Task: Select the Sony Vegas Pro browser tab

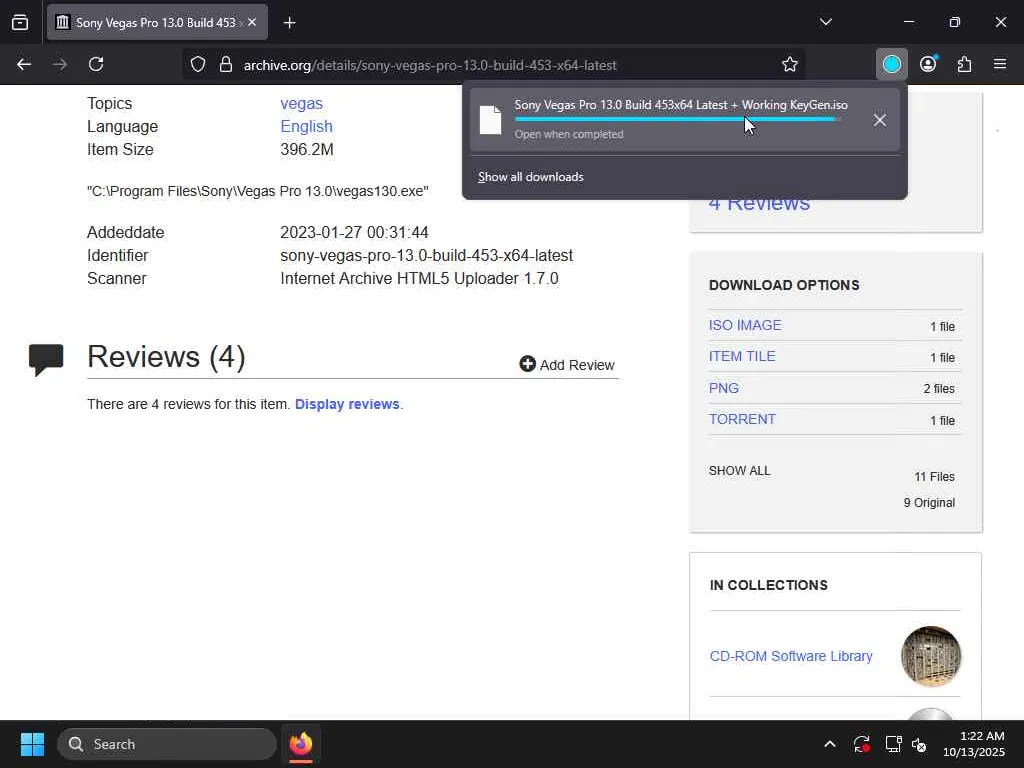Action: [x=157, y=22]
